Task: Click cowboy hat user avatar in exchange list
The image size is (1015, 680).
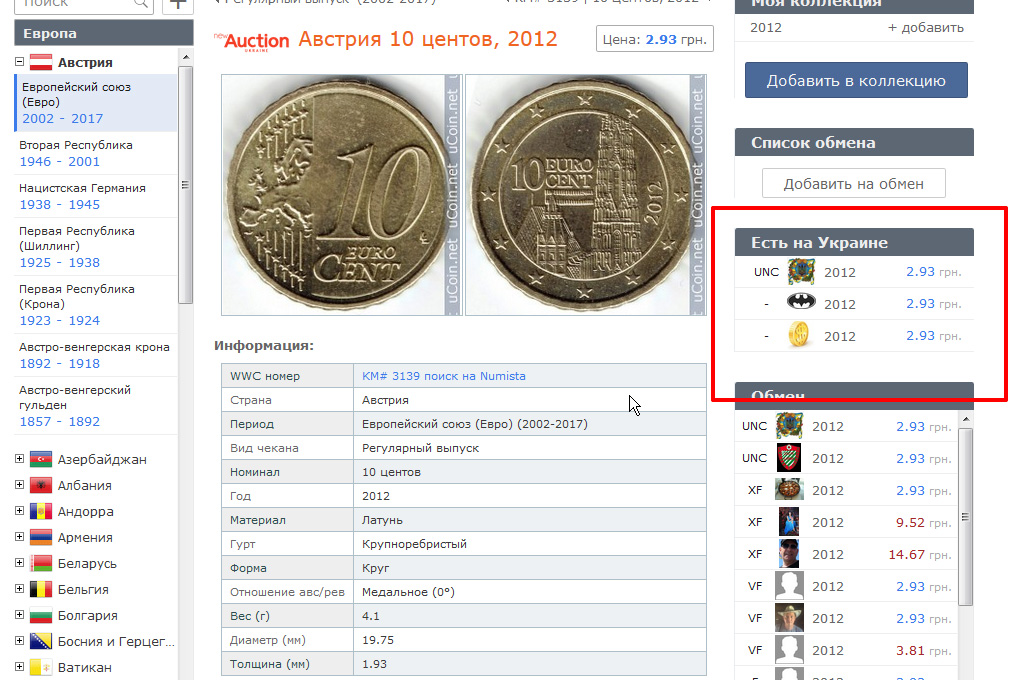Action: [789, 618]
